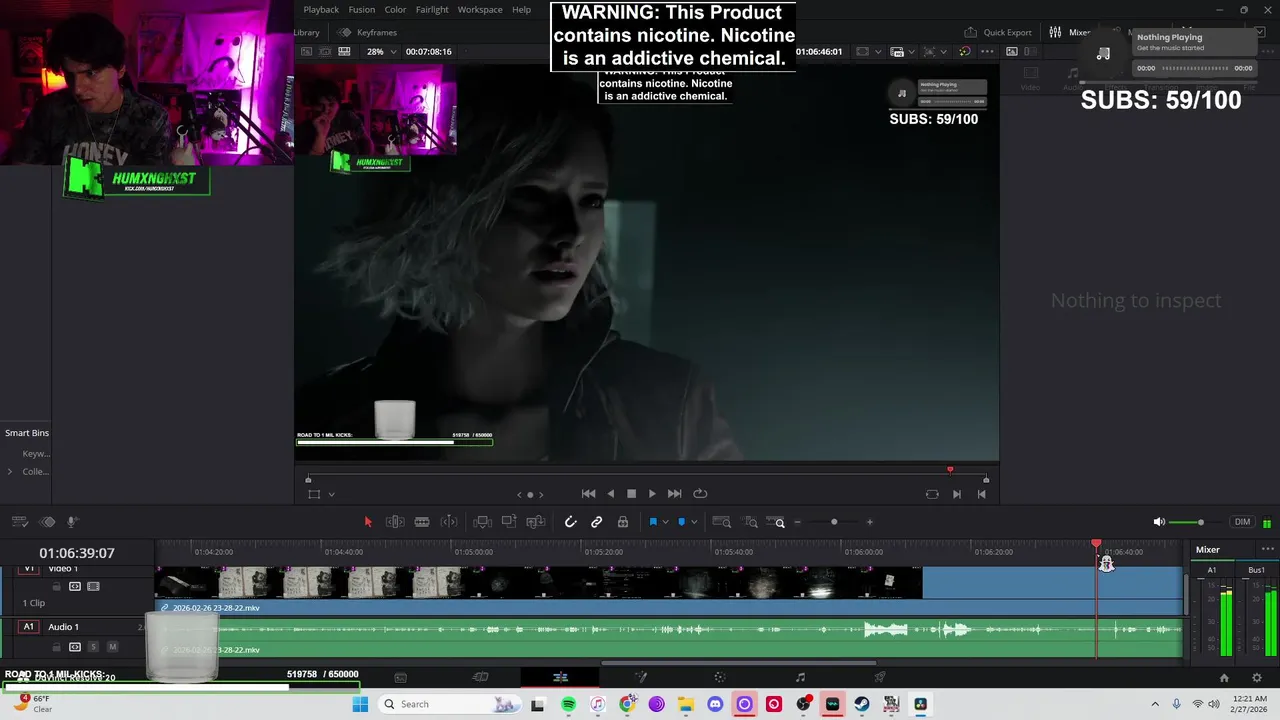
Task: Mute the Audio 1 track
Action: pos(112,647)
